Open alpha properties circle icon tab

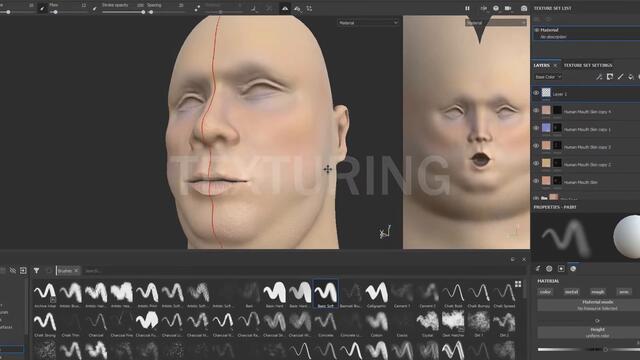549,269
